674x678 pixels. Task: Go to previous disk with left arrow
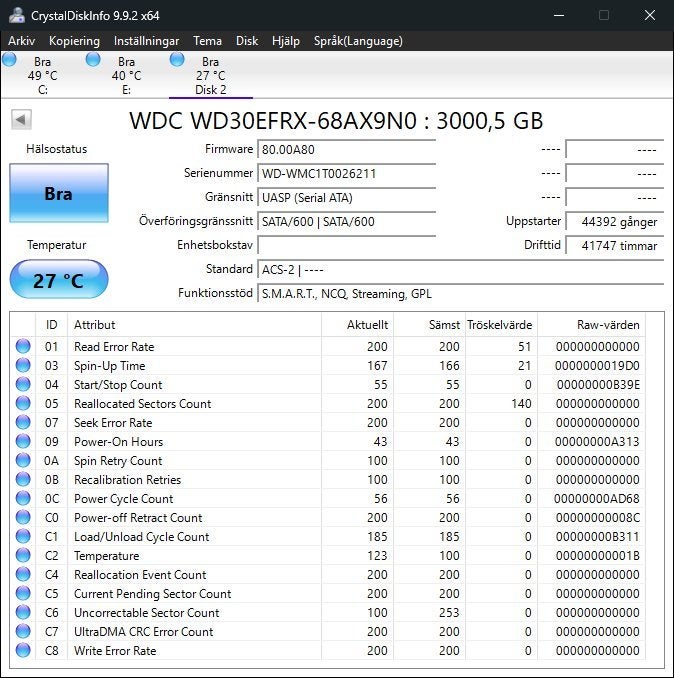coord(21,119)
